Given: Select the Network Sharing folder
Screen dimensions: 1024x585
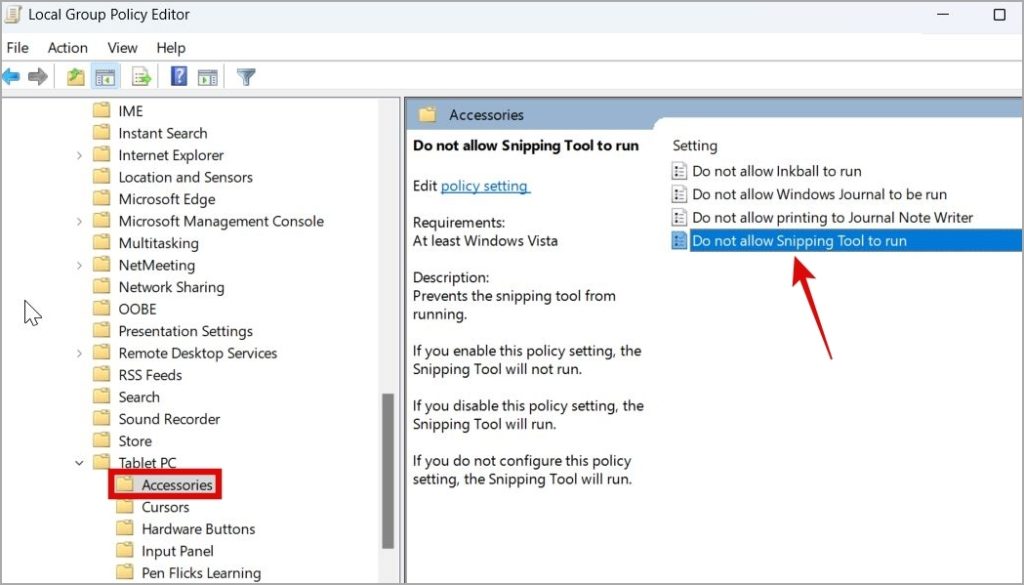Looking at the screenshot, I should [x=171, y=287].
